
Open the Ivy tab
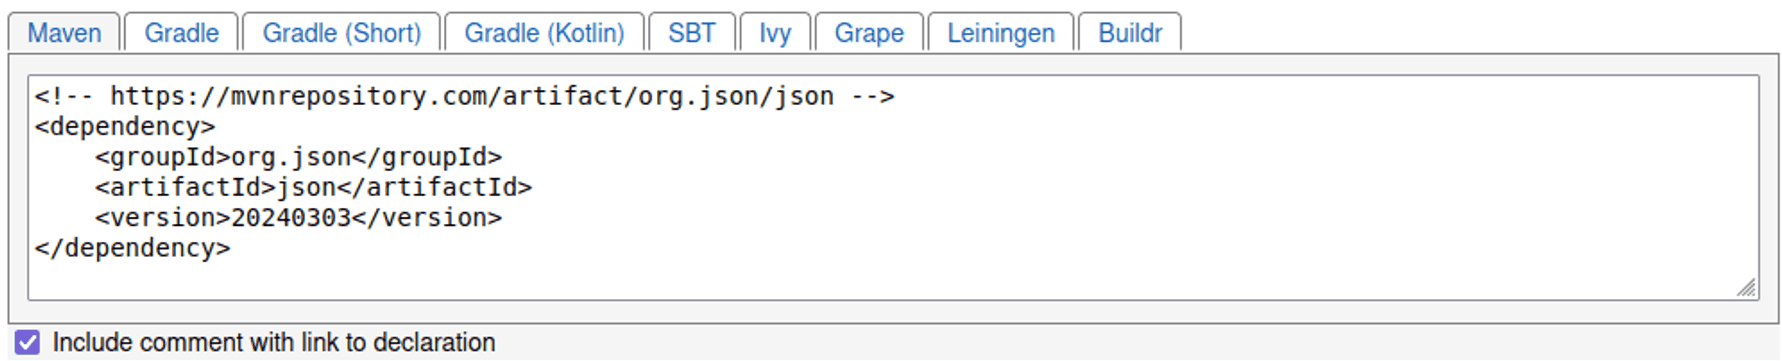(x=775, y=33)
